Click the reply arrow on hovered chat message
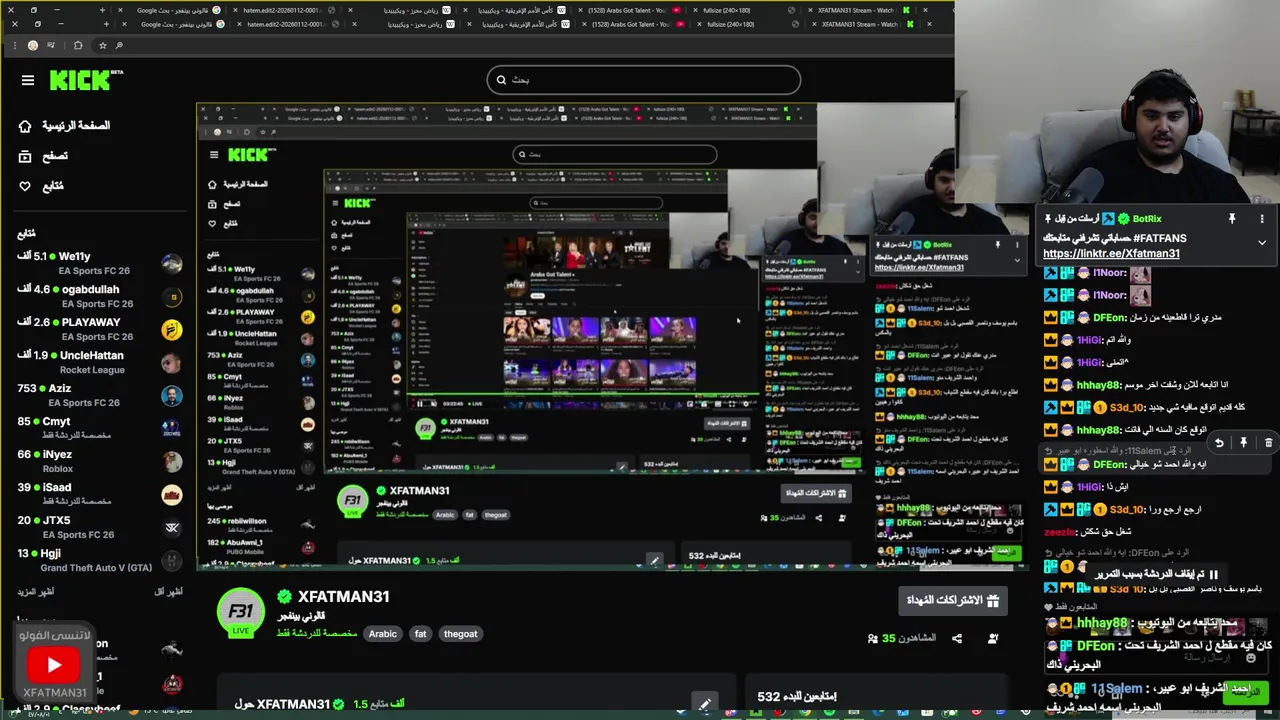 1219,442
